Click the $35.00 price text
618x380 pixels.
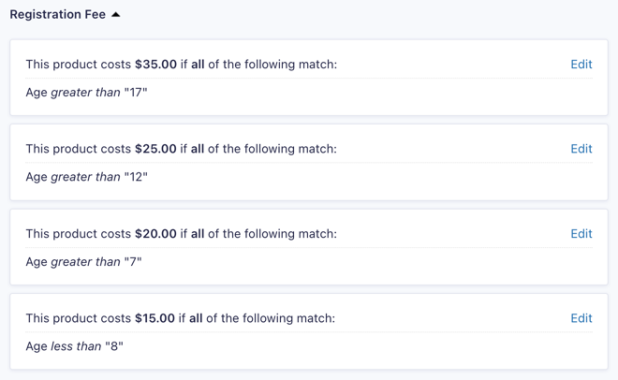pos(156,64)
